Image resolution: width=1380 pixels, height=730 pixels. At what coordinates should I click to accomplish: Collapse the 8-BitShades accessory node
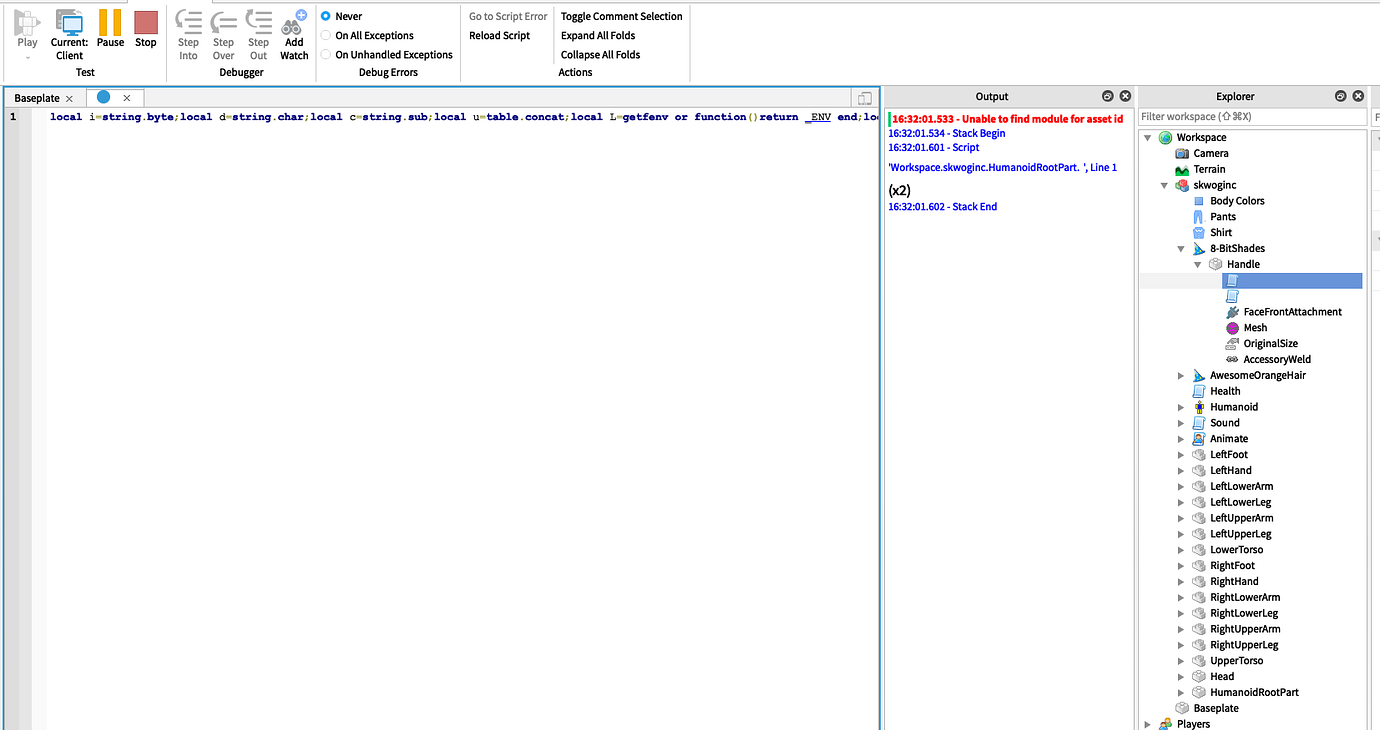pyautogui.click(x=1182, y=249)
